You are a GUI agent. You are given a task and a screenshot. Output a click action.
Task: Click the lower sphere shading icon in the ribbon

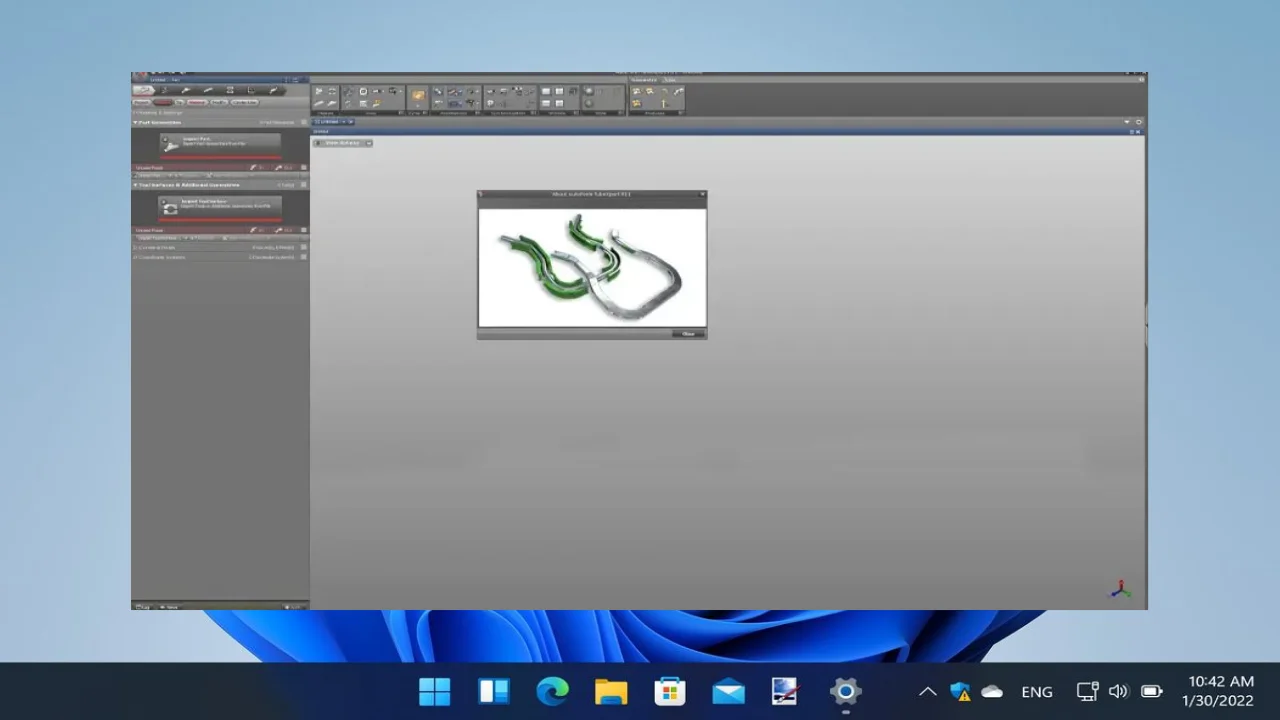coord(588,103)
